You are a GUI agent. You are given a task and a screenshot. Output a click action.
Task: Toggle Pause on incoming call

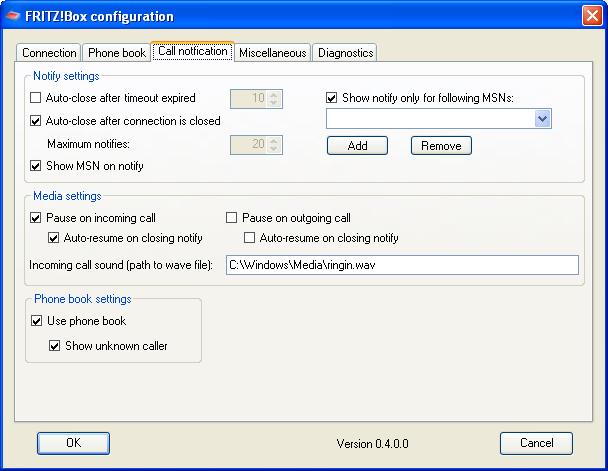pyautogui.click(x=37, y=218)
